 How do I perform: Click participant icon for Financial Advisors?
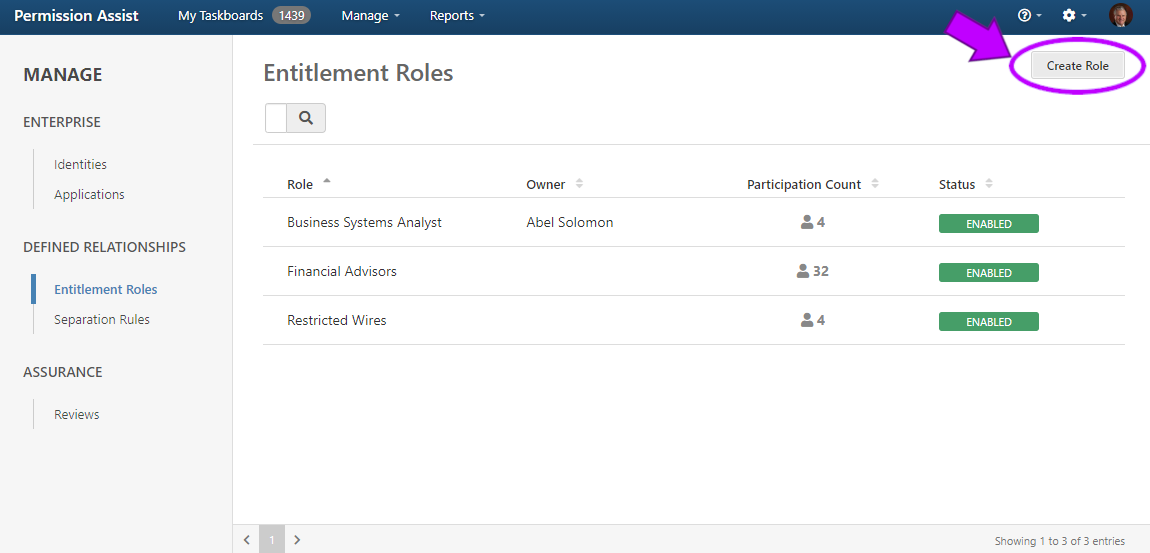click(x=803, y=272)
